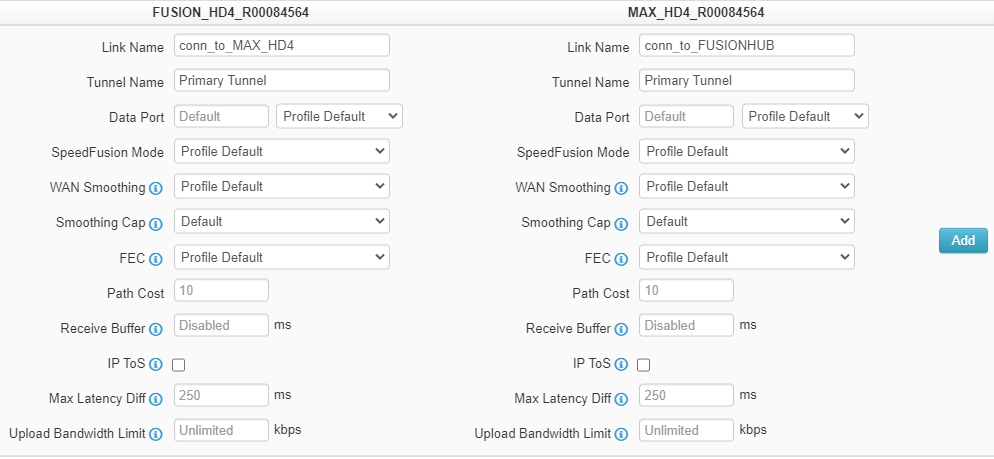This screenshot has width=994, height=459.
Task: Click Data Port Default field for MAX_HD4
Action: pyautogui.click(x=686, y=117)
